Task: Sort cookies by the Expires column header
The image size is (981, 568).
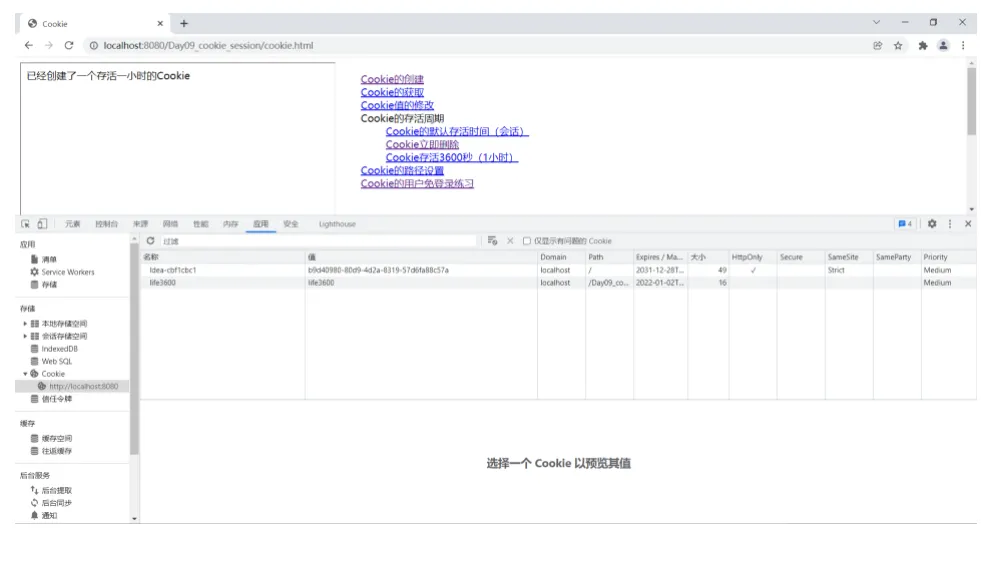Action: coord(660,257)
